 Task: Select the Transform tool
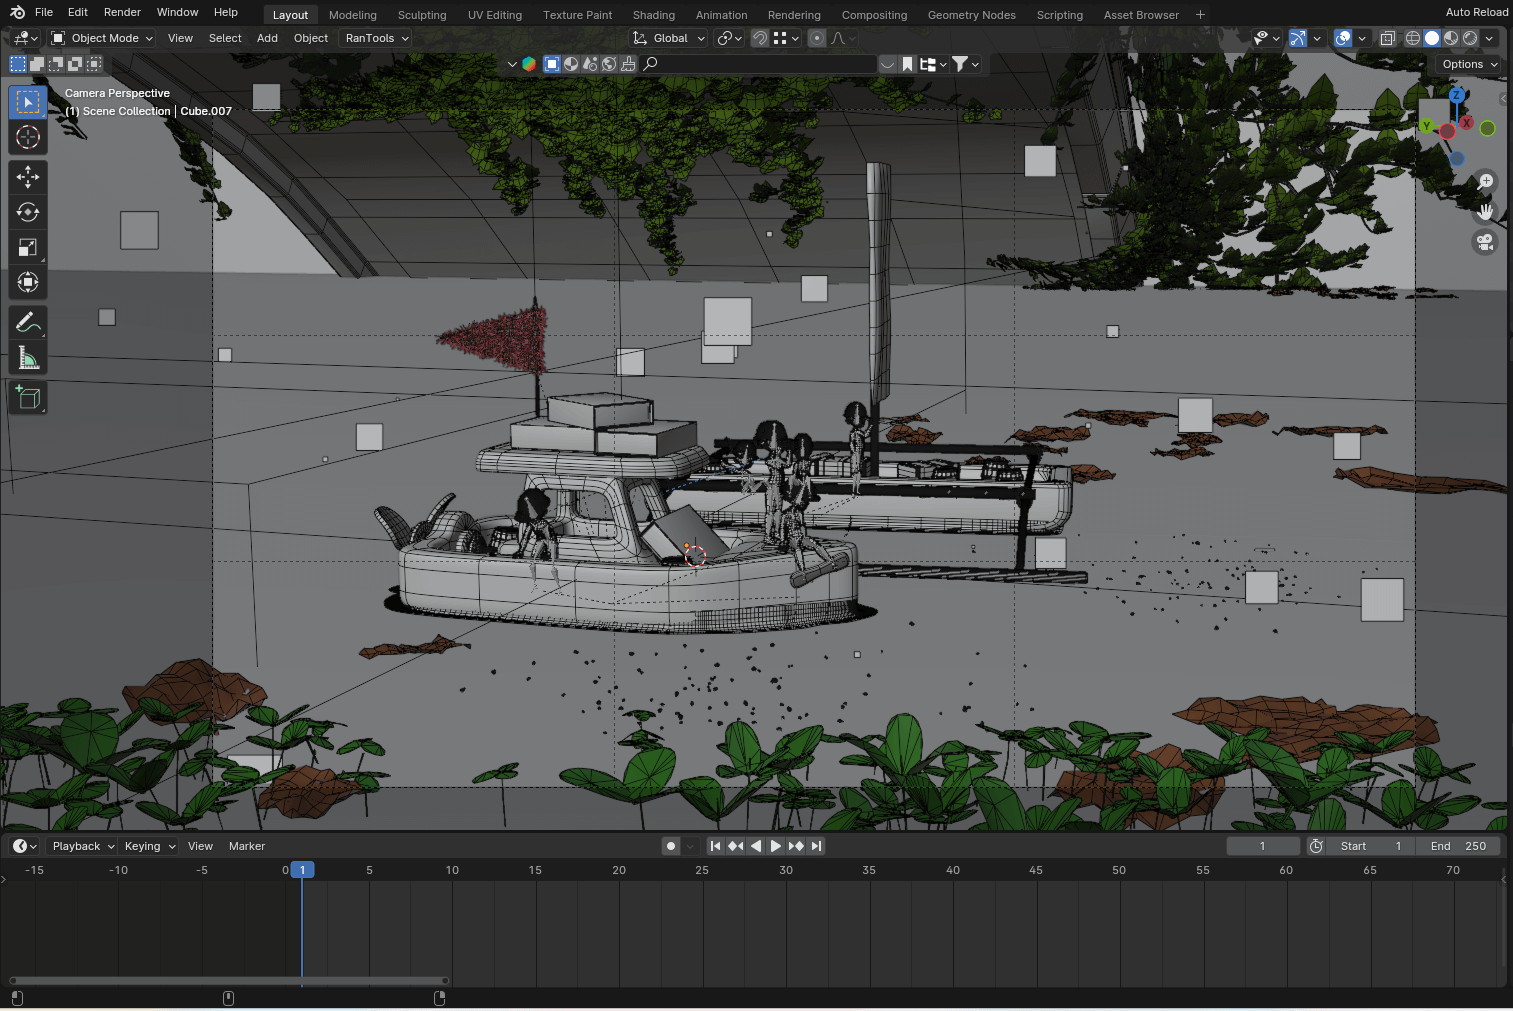(x=28, y=282)
